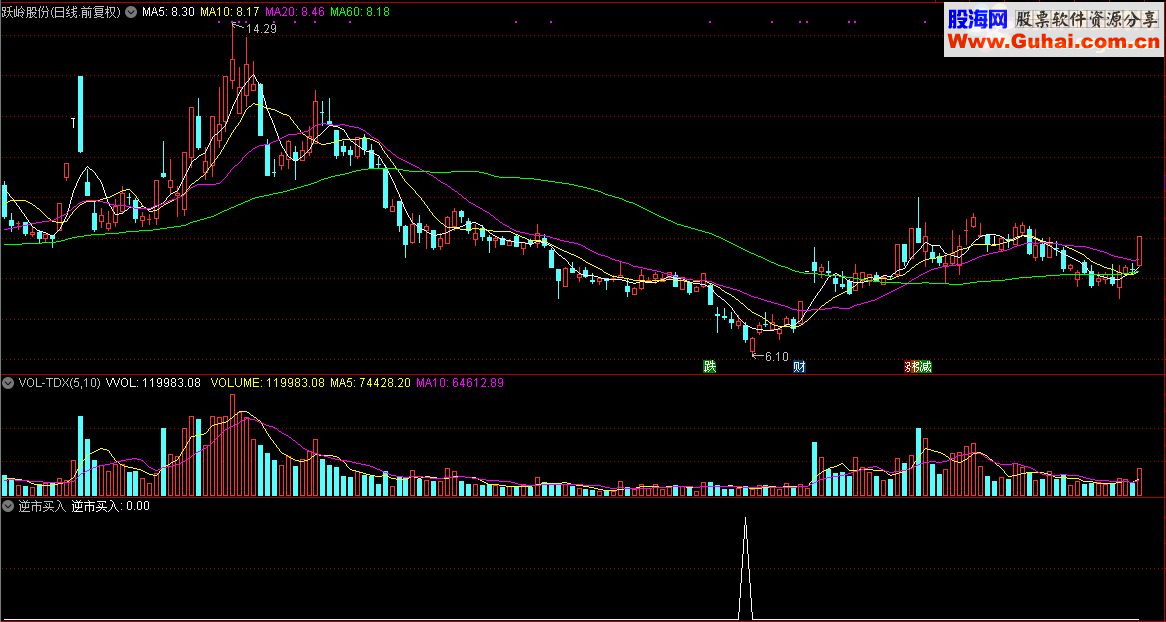The width and height of the screenshot is (1166, 622).
Task: Click the green 减 event marker
Action: click(x=925, y=367)
